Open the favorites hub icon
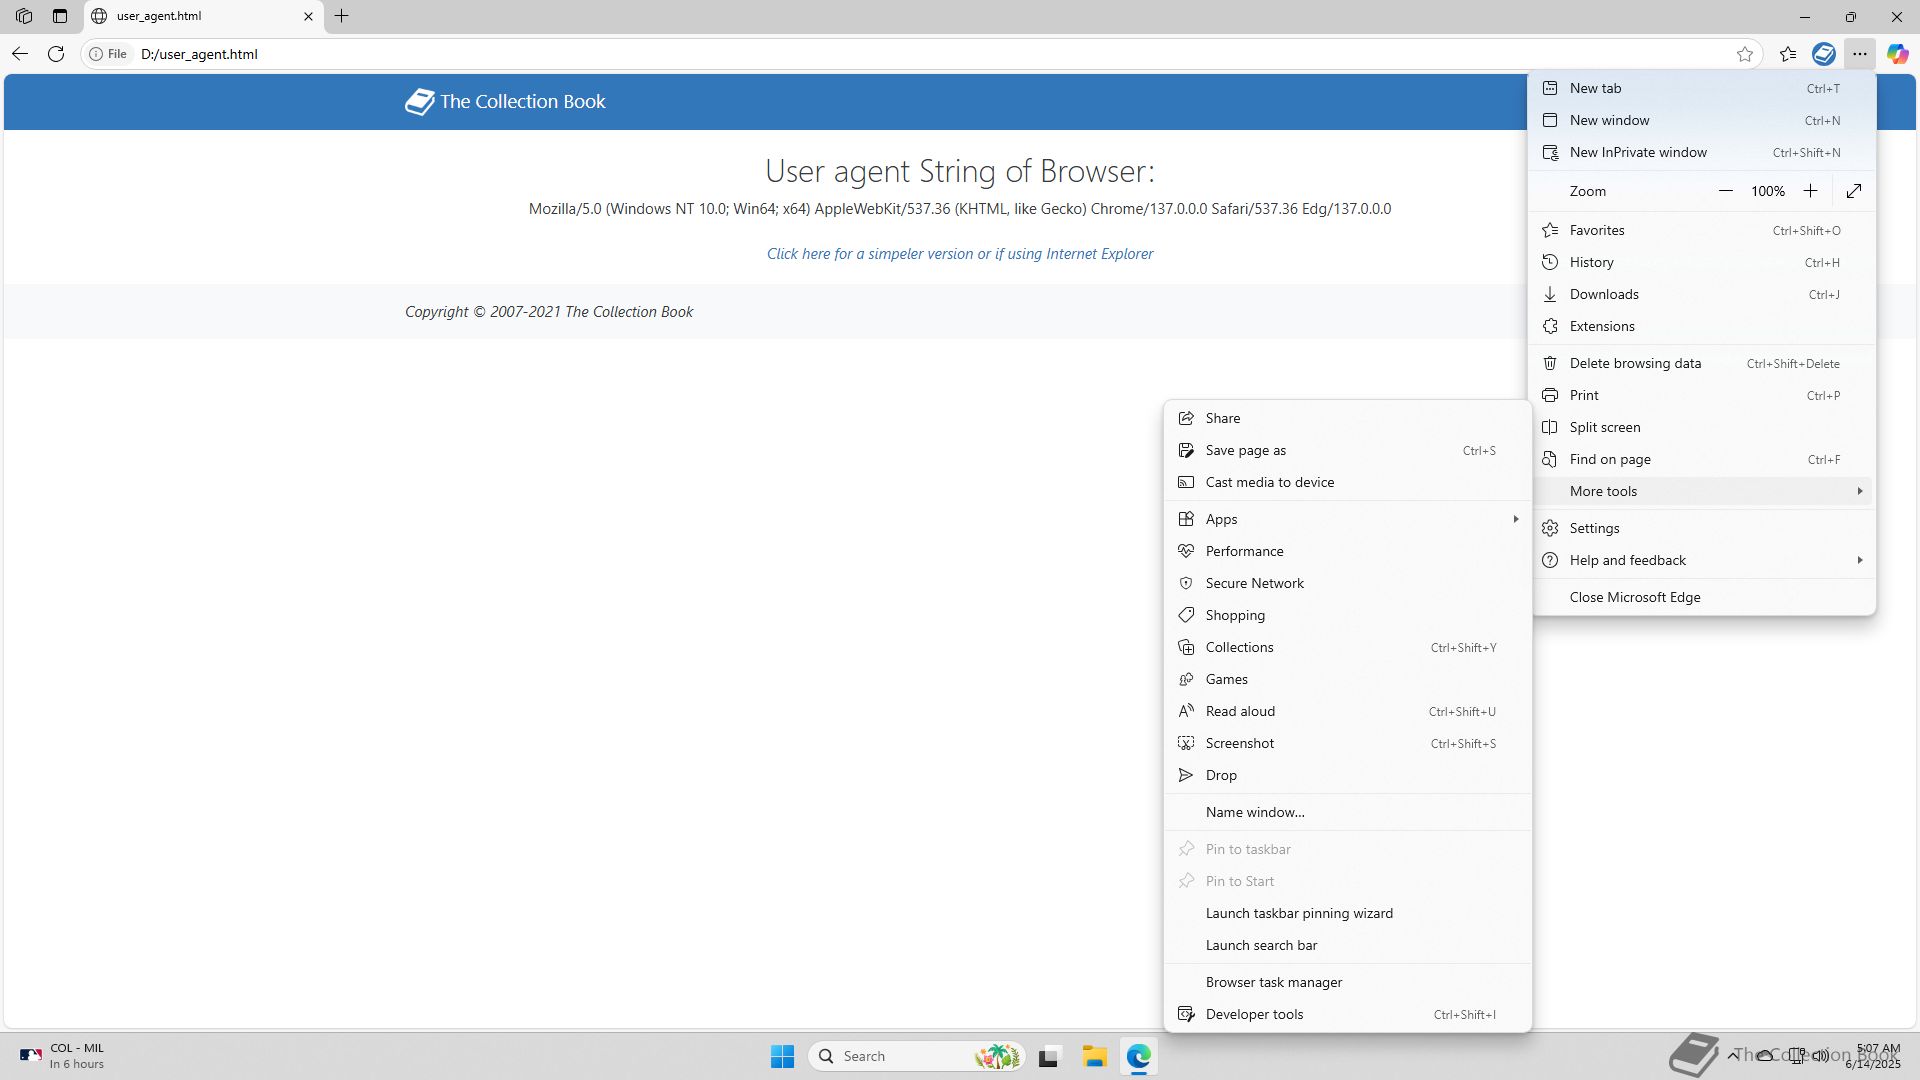The image size is (1920, 1080). coord(1788,54)
